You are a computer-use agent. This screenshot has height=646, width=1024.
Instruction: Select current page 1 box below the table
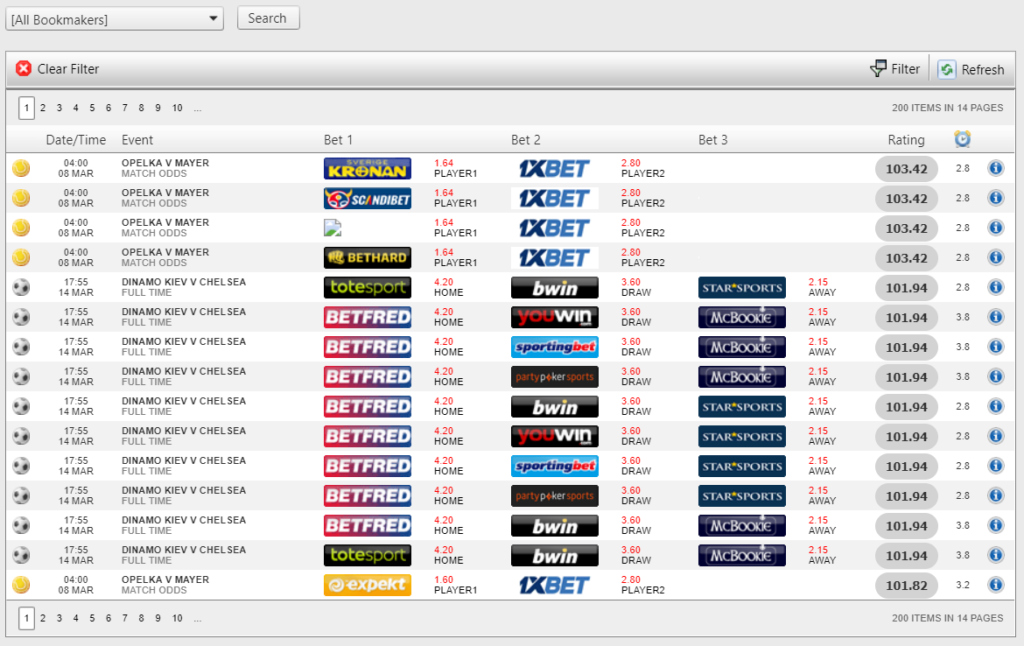[x=26, y=618]
